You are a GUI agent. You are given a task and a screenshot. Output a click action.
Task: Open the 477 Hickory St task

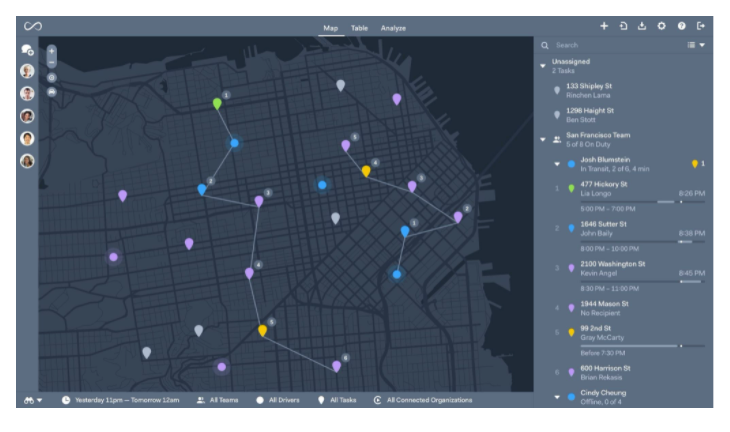click(604, 184)
